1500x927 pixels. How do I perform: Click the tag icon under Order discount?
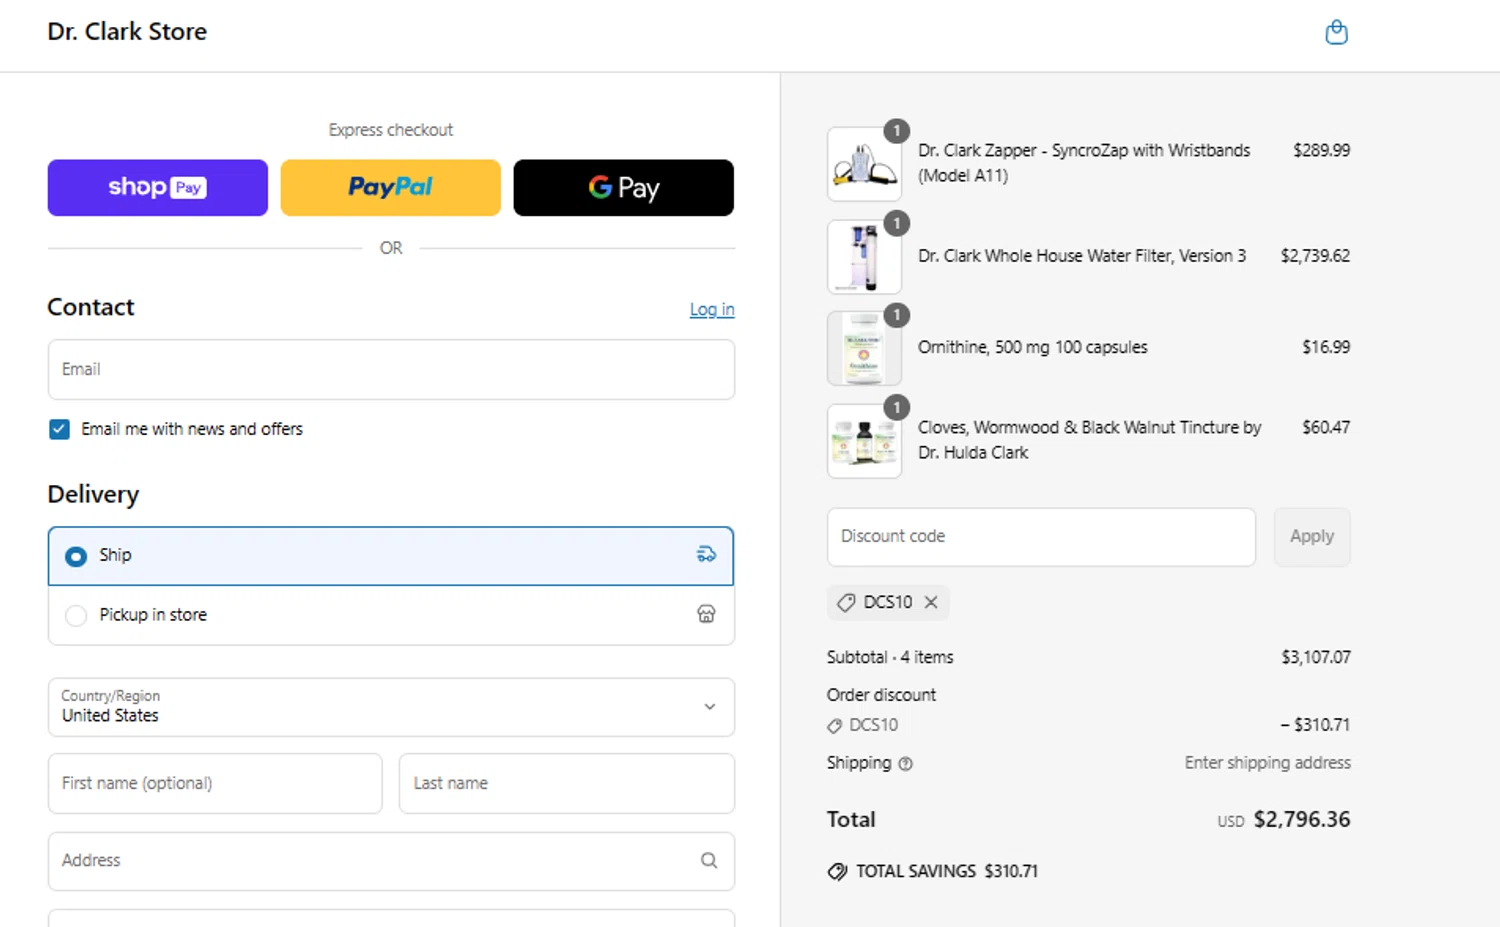834,726
